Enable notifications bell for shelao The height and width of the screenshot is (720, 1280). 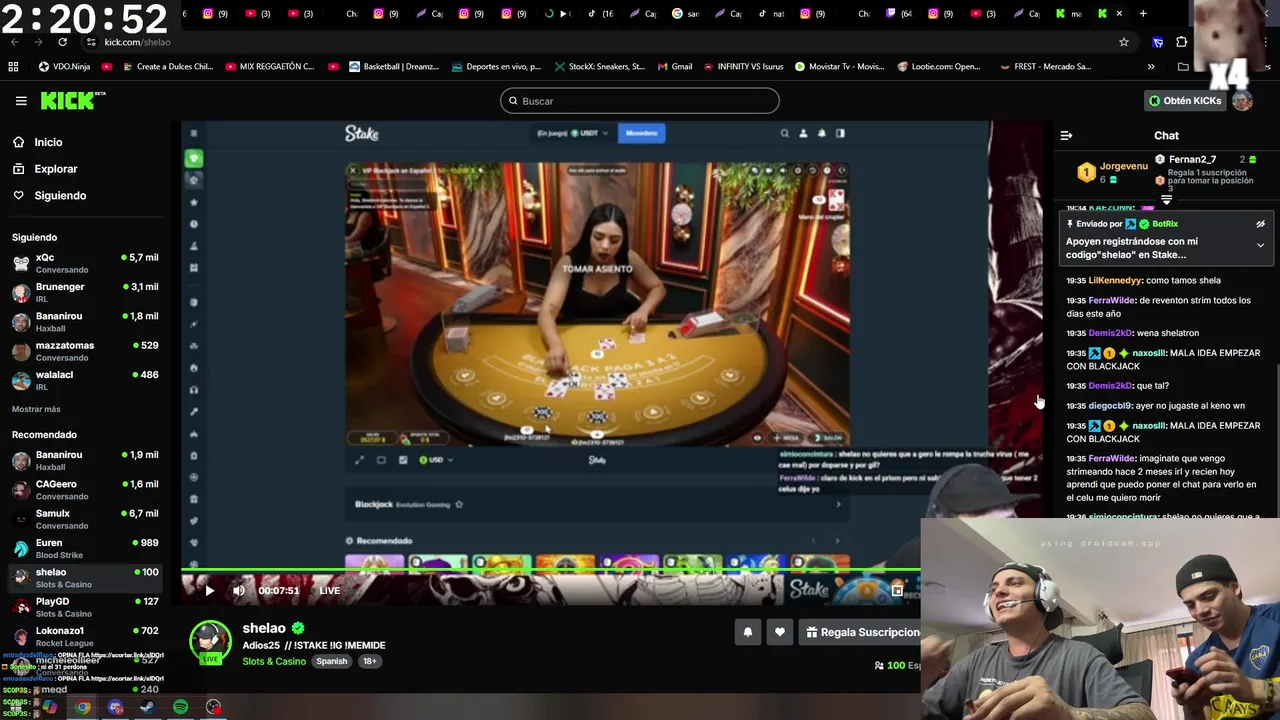747,632
